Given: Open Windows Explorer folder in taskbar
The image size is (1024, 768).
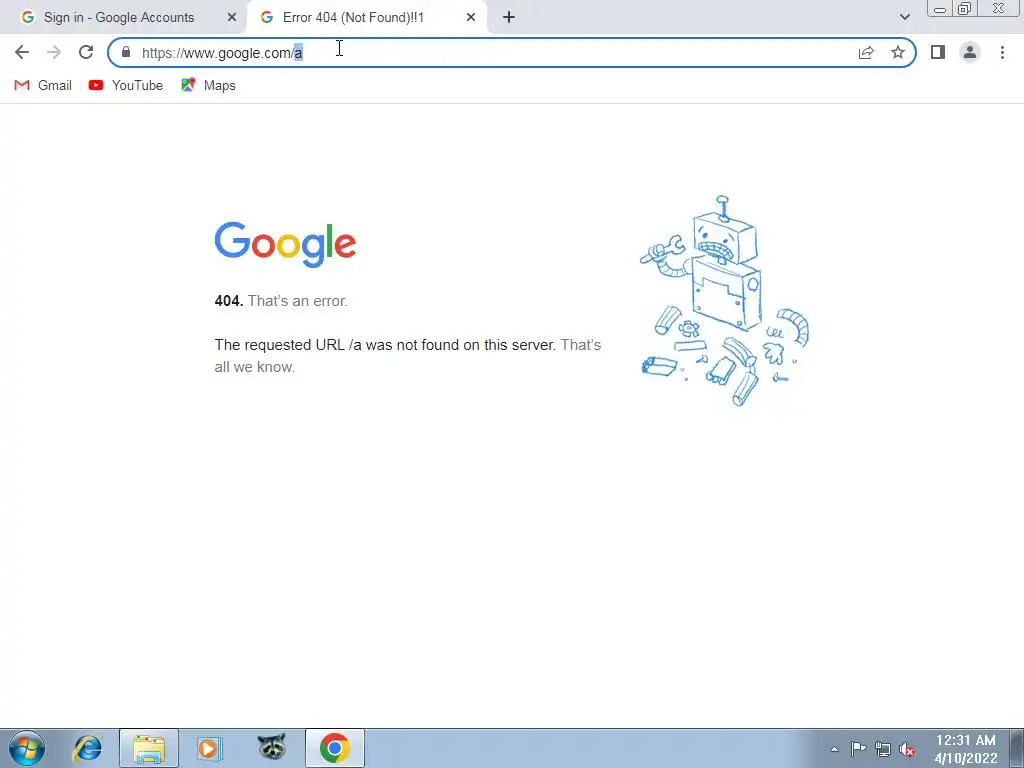Looking at the screenshot, I should [149, 748].
